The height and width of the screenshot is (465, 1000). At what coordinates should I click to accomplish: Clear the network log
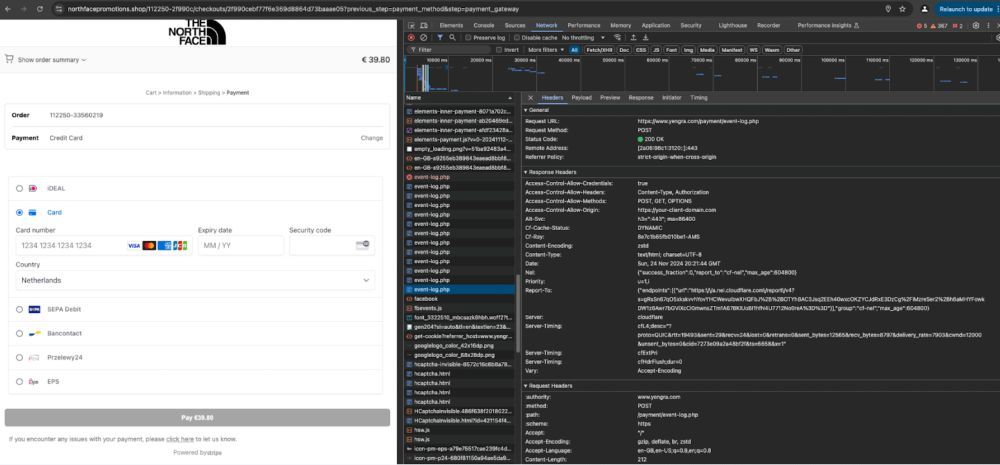point(423,38)
